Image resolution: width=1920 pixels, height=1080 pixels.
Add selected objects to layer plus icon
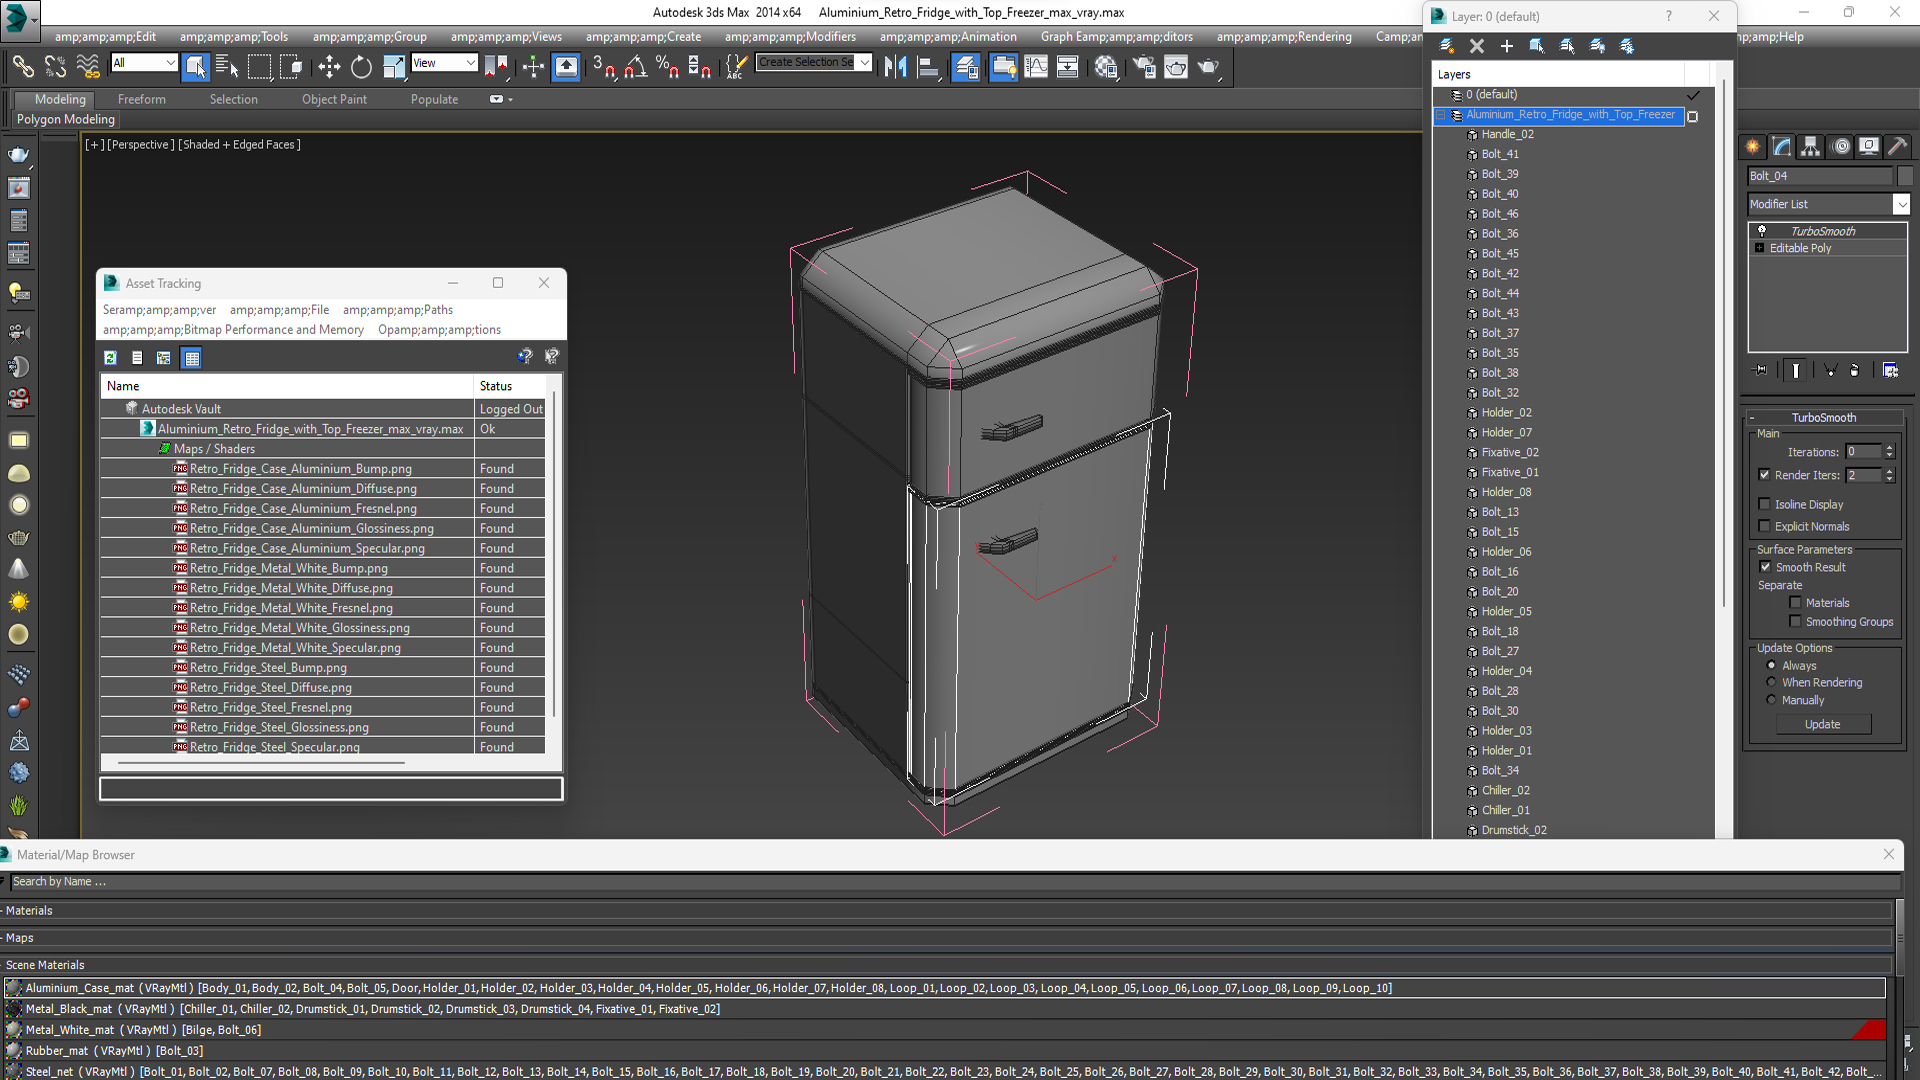1507,46
